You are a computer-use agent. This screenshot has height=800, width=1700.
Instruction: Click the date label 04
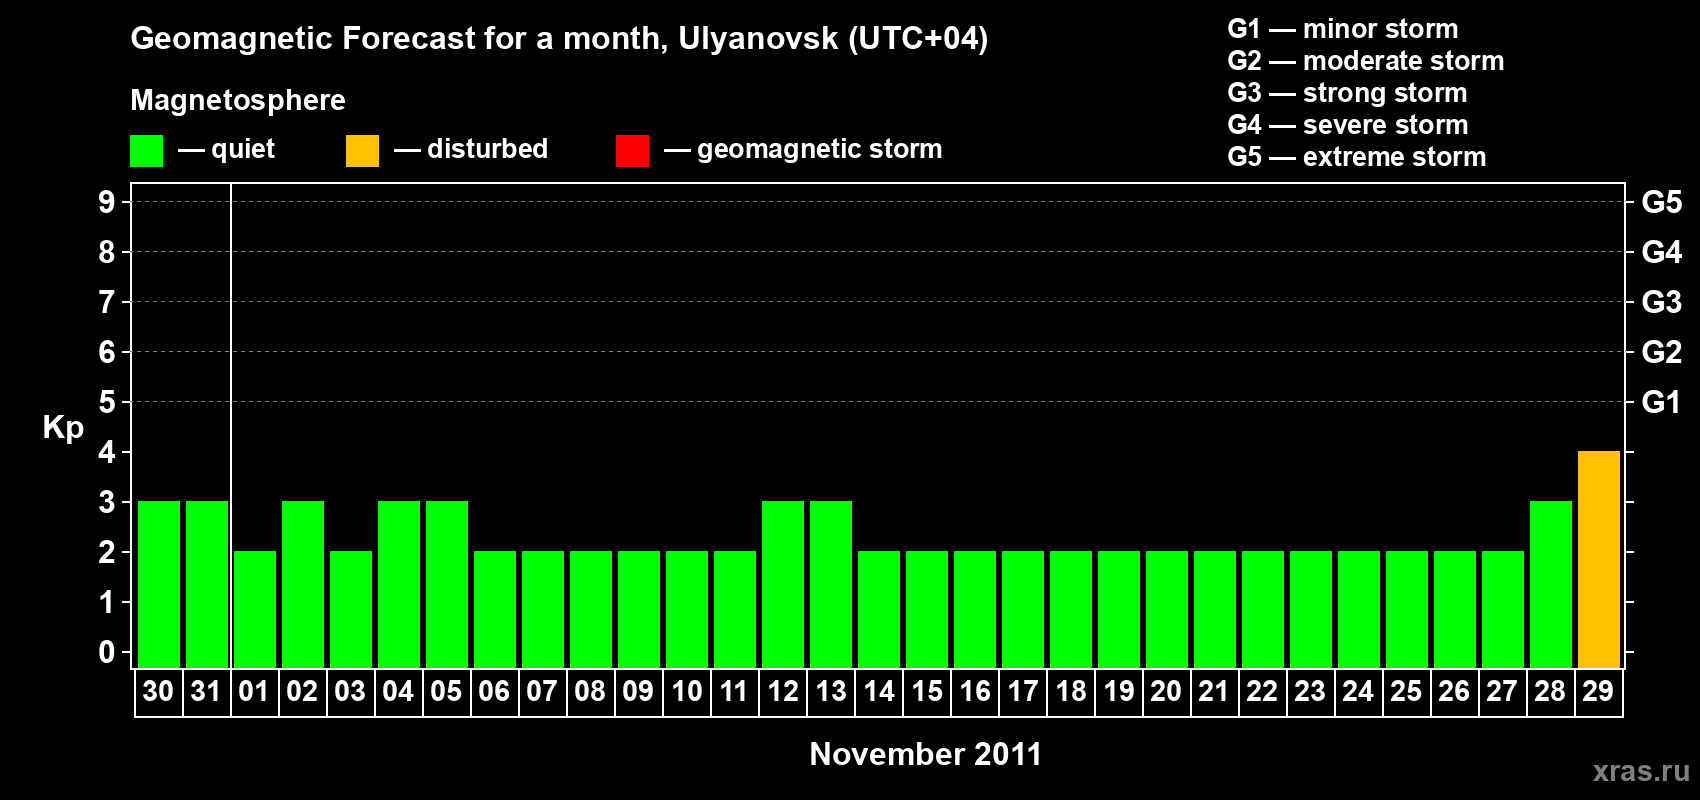coord(398,692)
